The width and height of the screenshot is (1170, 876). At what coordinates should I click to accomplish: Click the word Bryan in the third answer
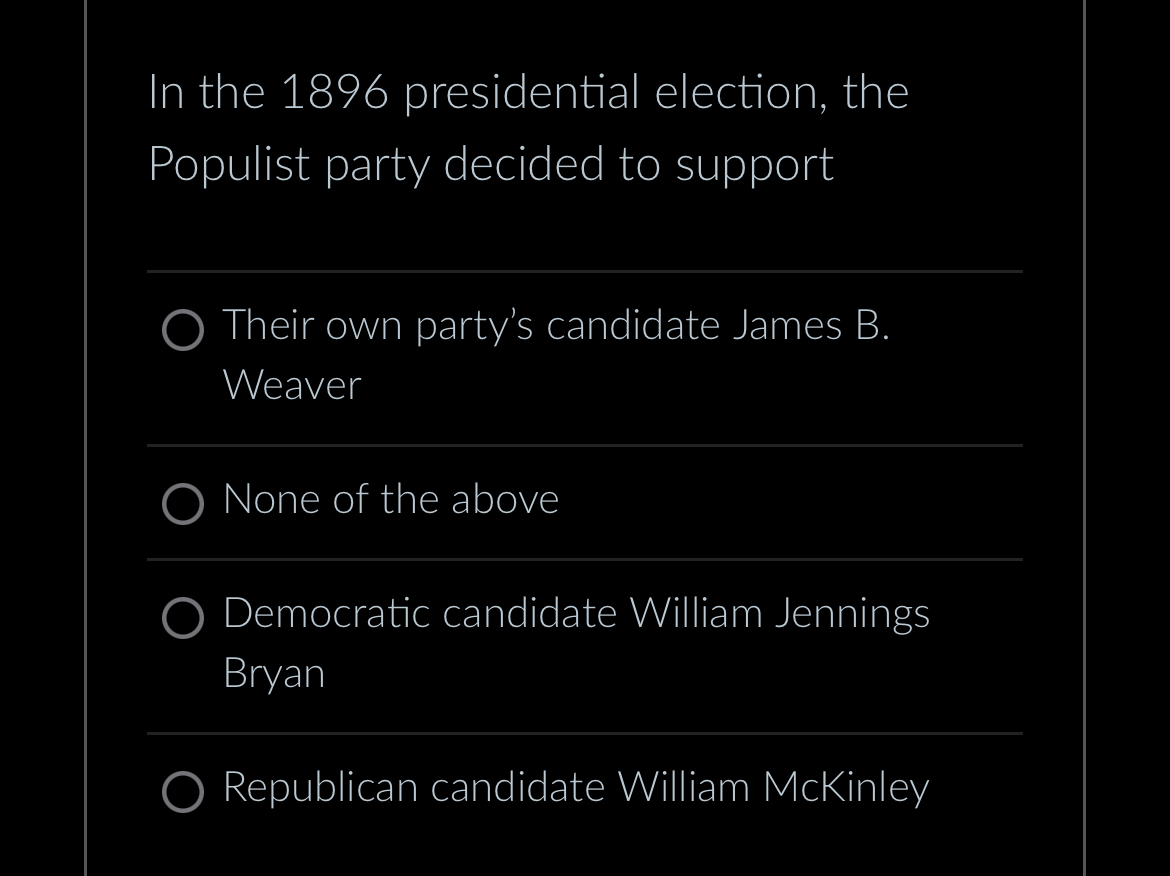click(273, 673)
